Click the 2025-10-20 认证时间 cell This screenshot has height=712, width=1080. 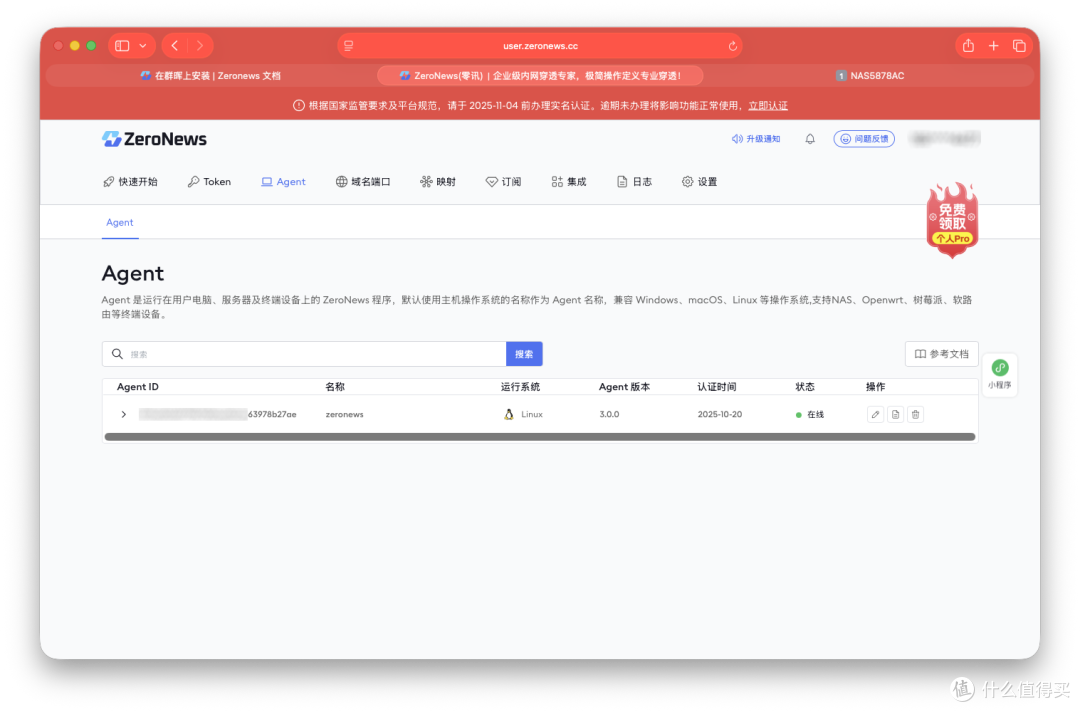pyautogui.click(x=720, y=415)
